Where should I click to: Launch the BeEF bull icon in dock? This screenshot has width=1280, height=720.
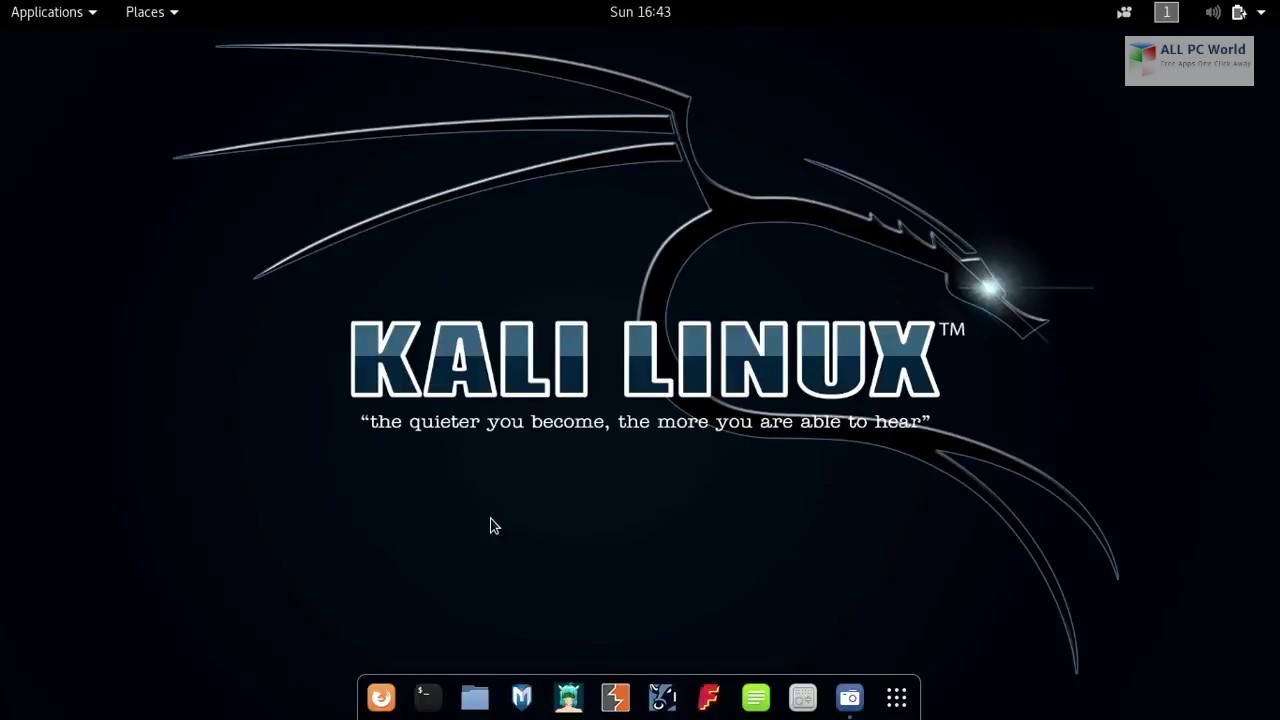[662, 697]
